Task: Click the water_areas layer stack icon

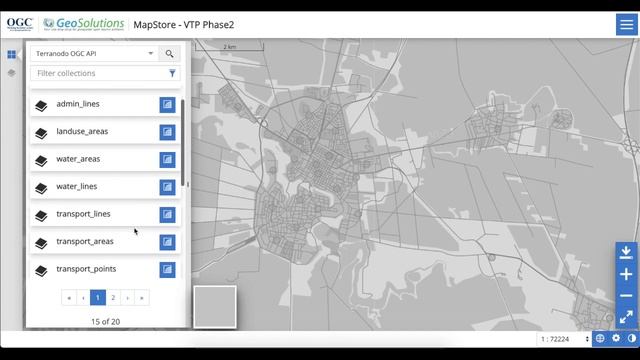Action: 41,161
